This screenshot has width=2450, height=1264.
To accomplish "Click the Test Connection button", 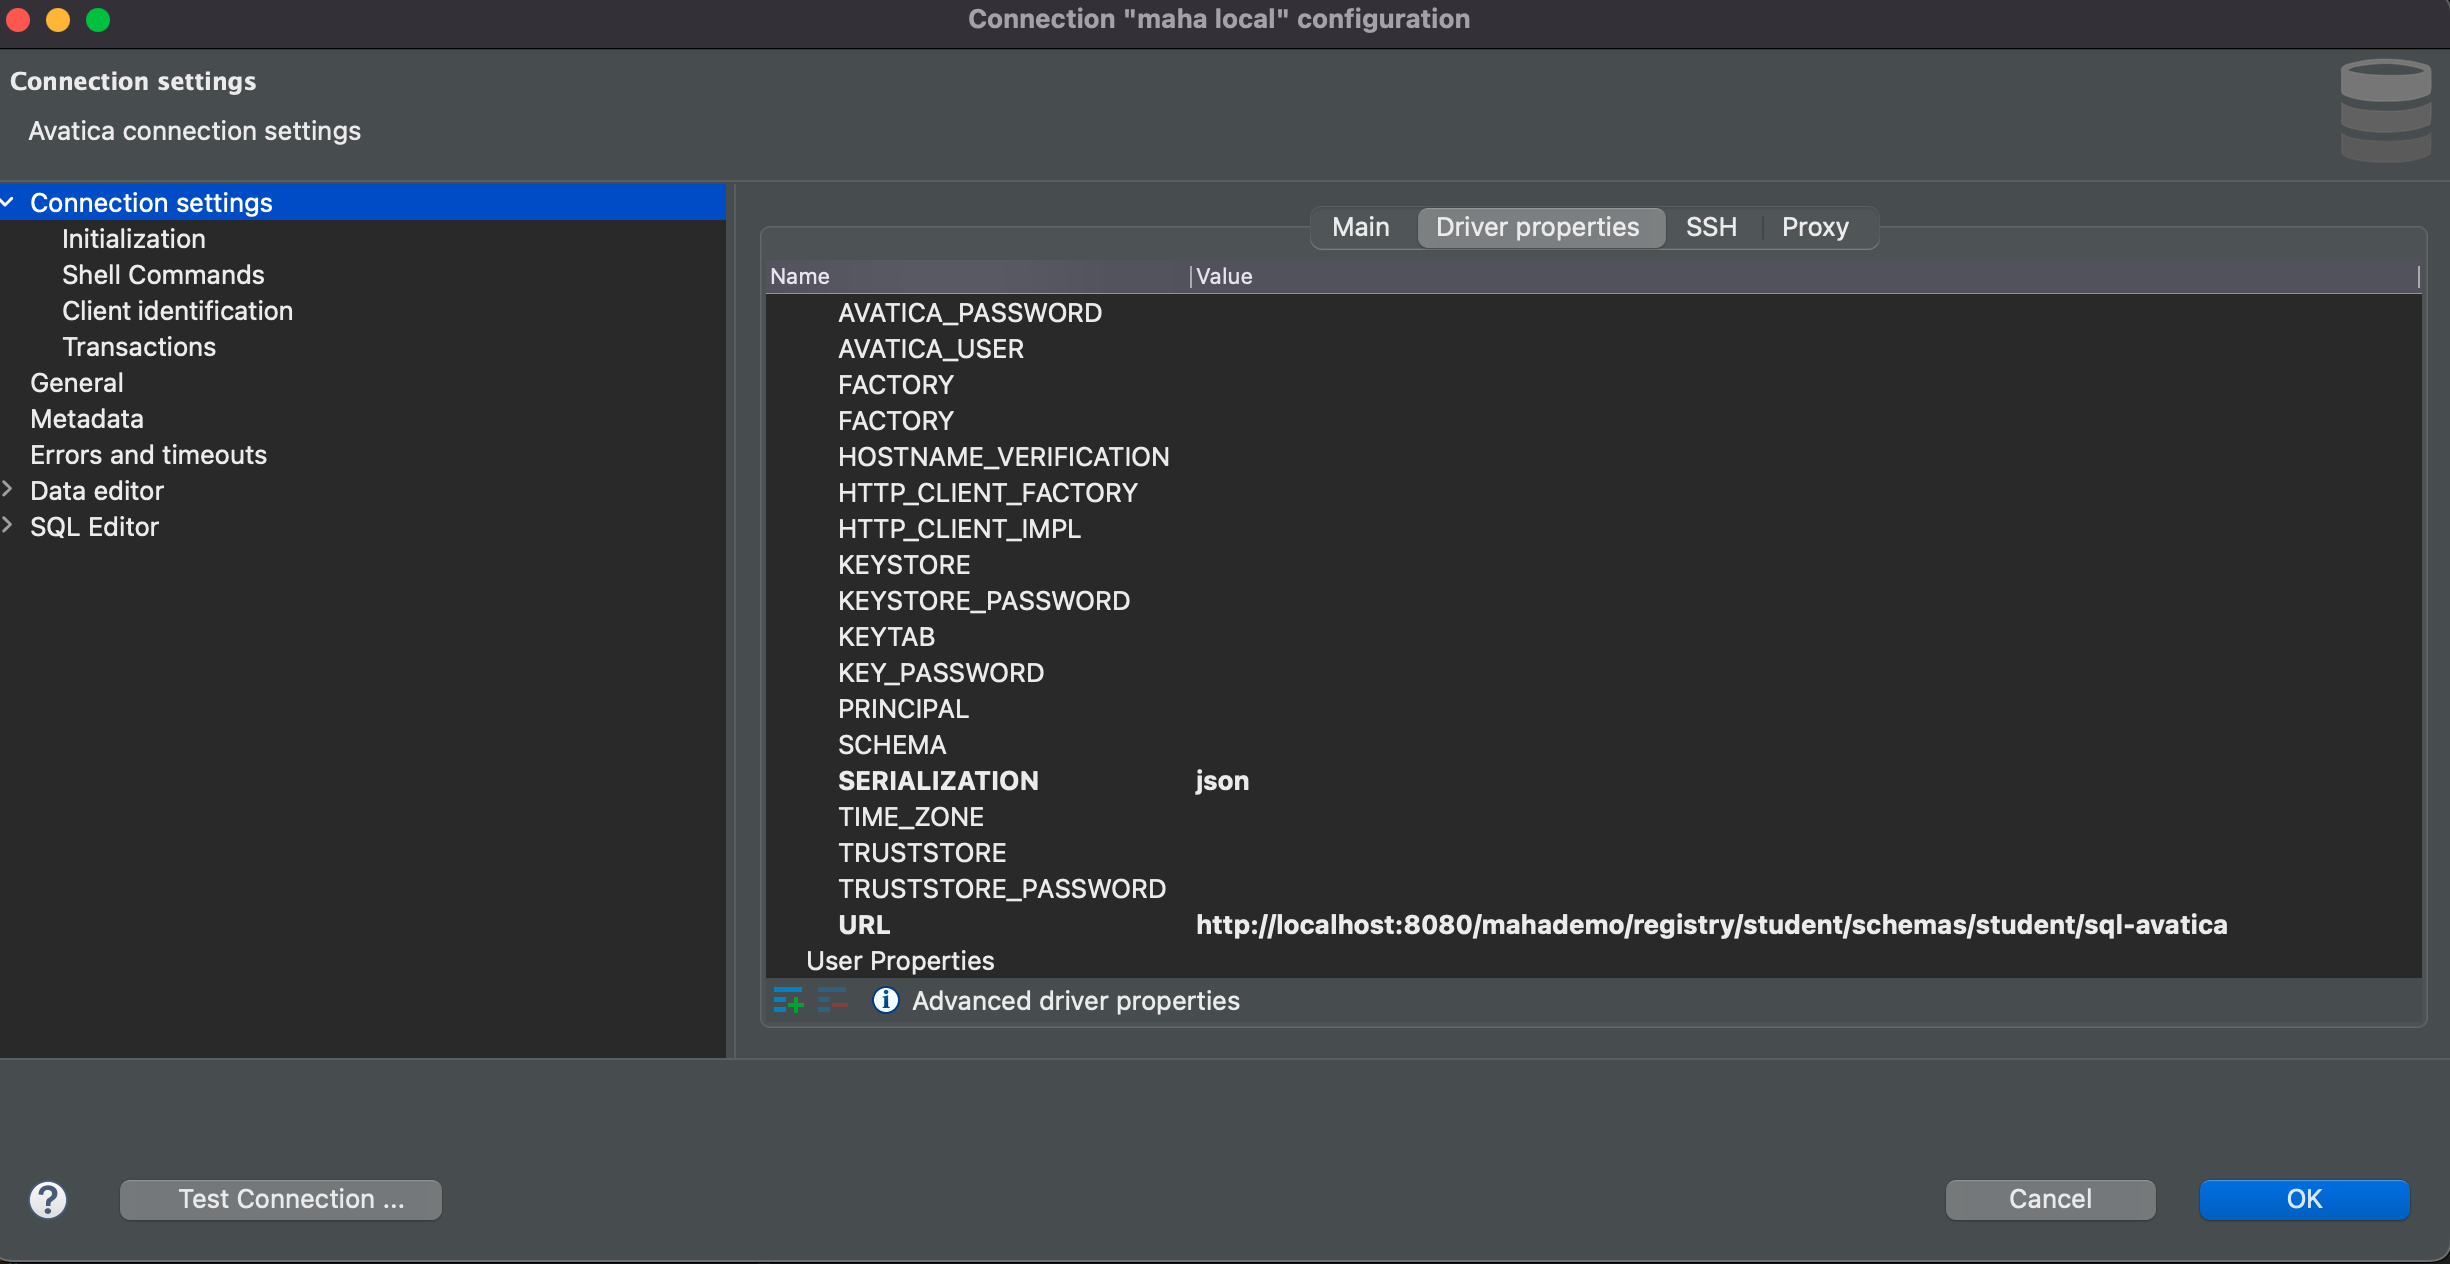I will [281, 1199].
